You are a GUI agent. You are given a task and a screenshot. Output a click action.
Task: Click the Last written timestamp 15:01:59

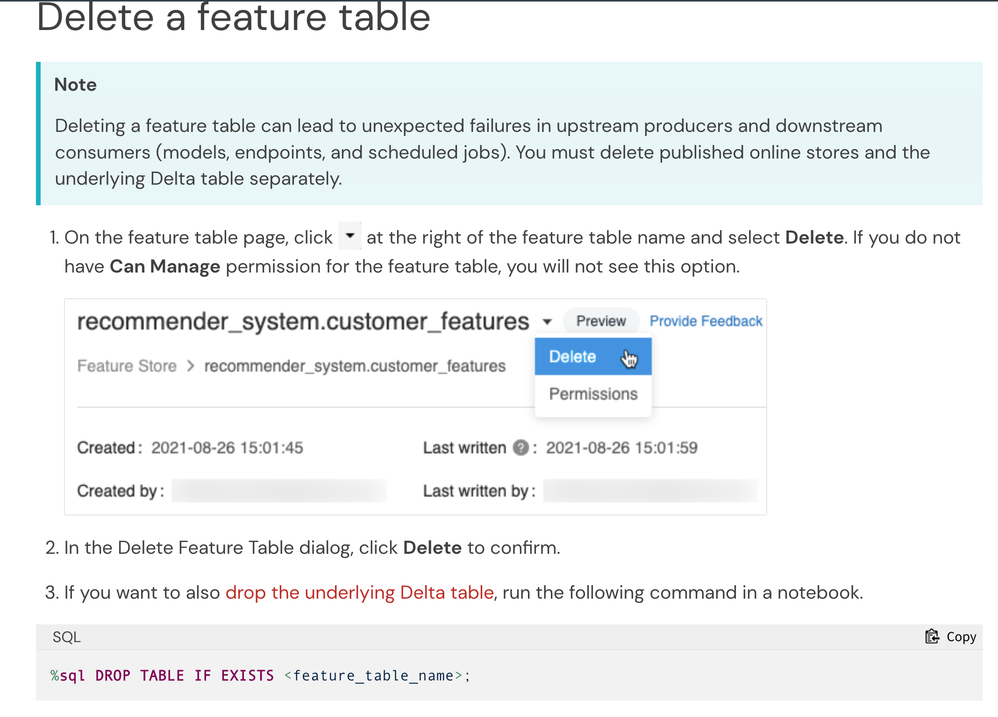tap(621, 448)
